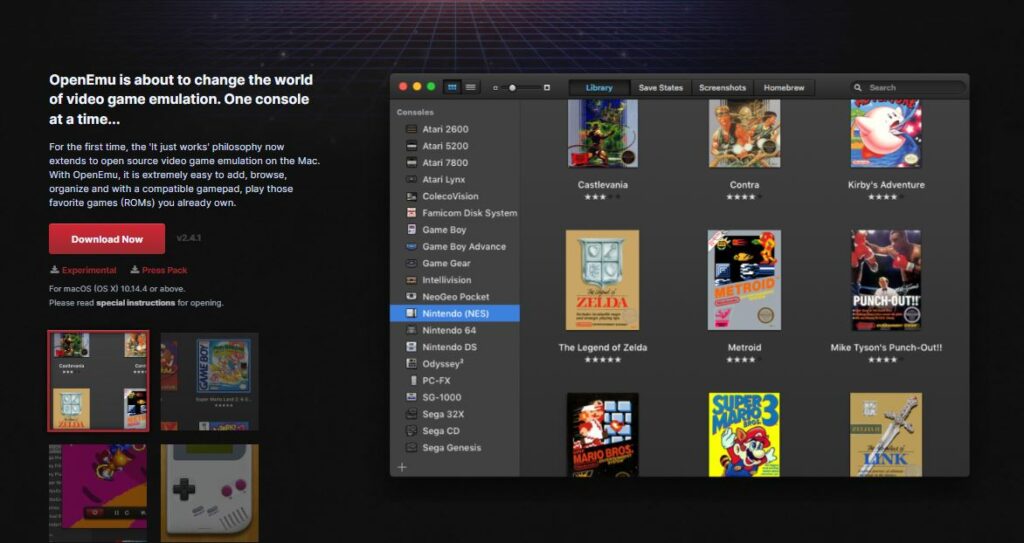Set star rating under Metroid
The width and height of the screenshot is (1024, 543).
[x=744, y=359]
